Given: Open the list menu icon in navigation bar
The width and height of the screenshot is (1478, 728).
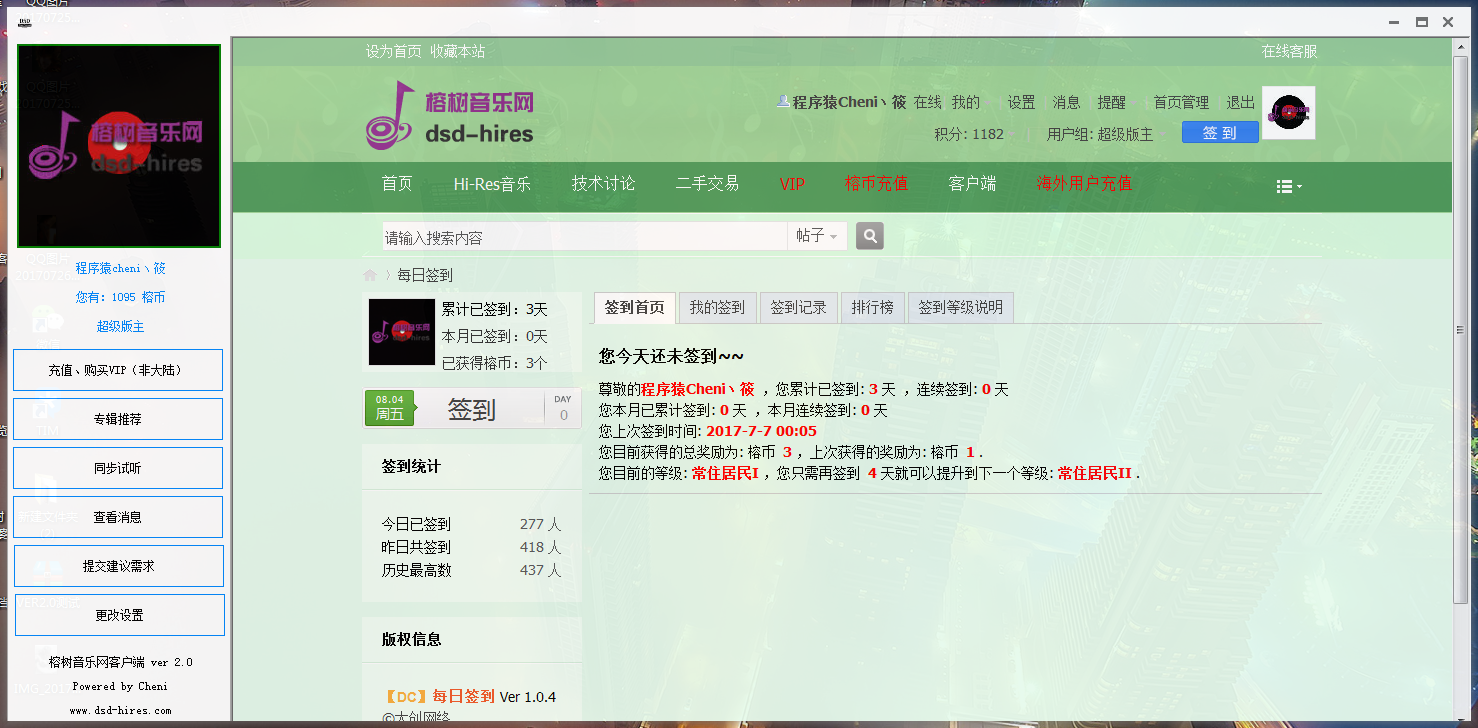Looking at the screenshot, I should tap(1288, 186).
